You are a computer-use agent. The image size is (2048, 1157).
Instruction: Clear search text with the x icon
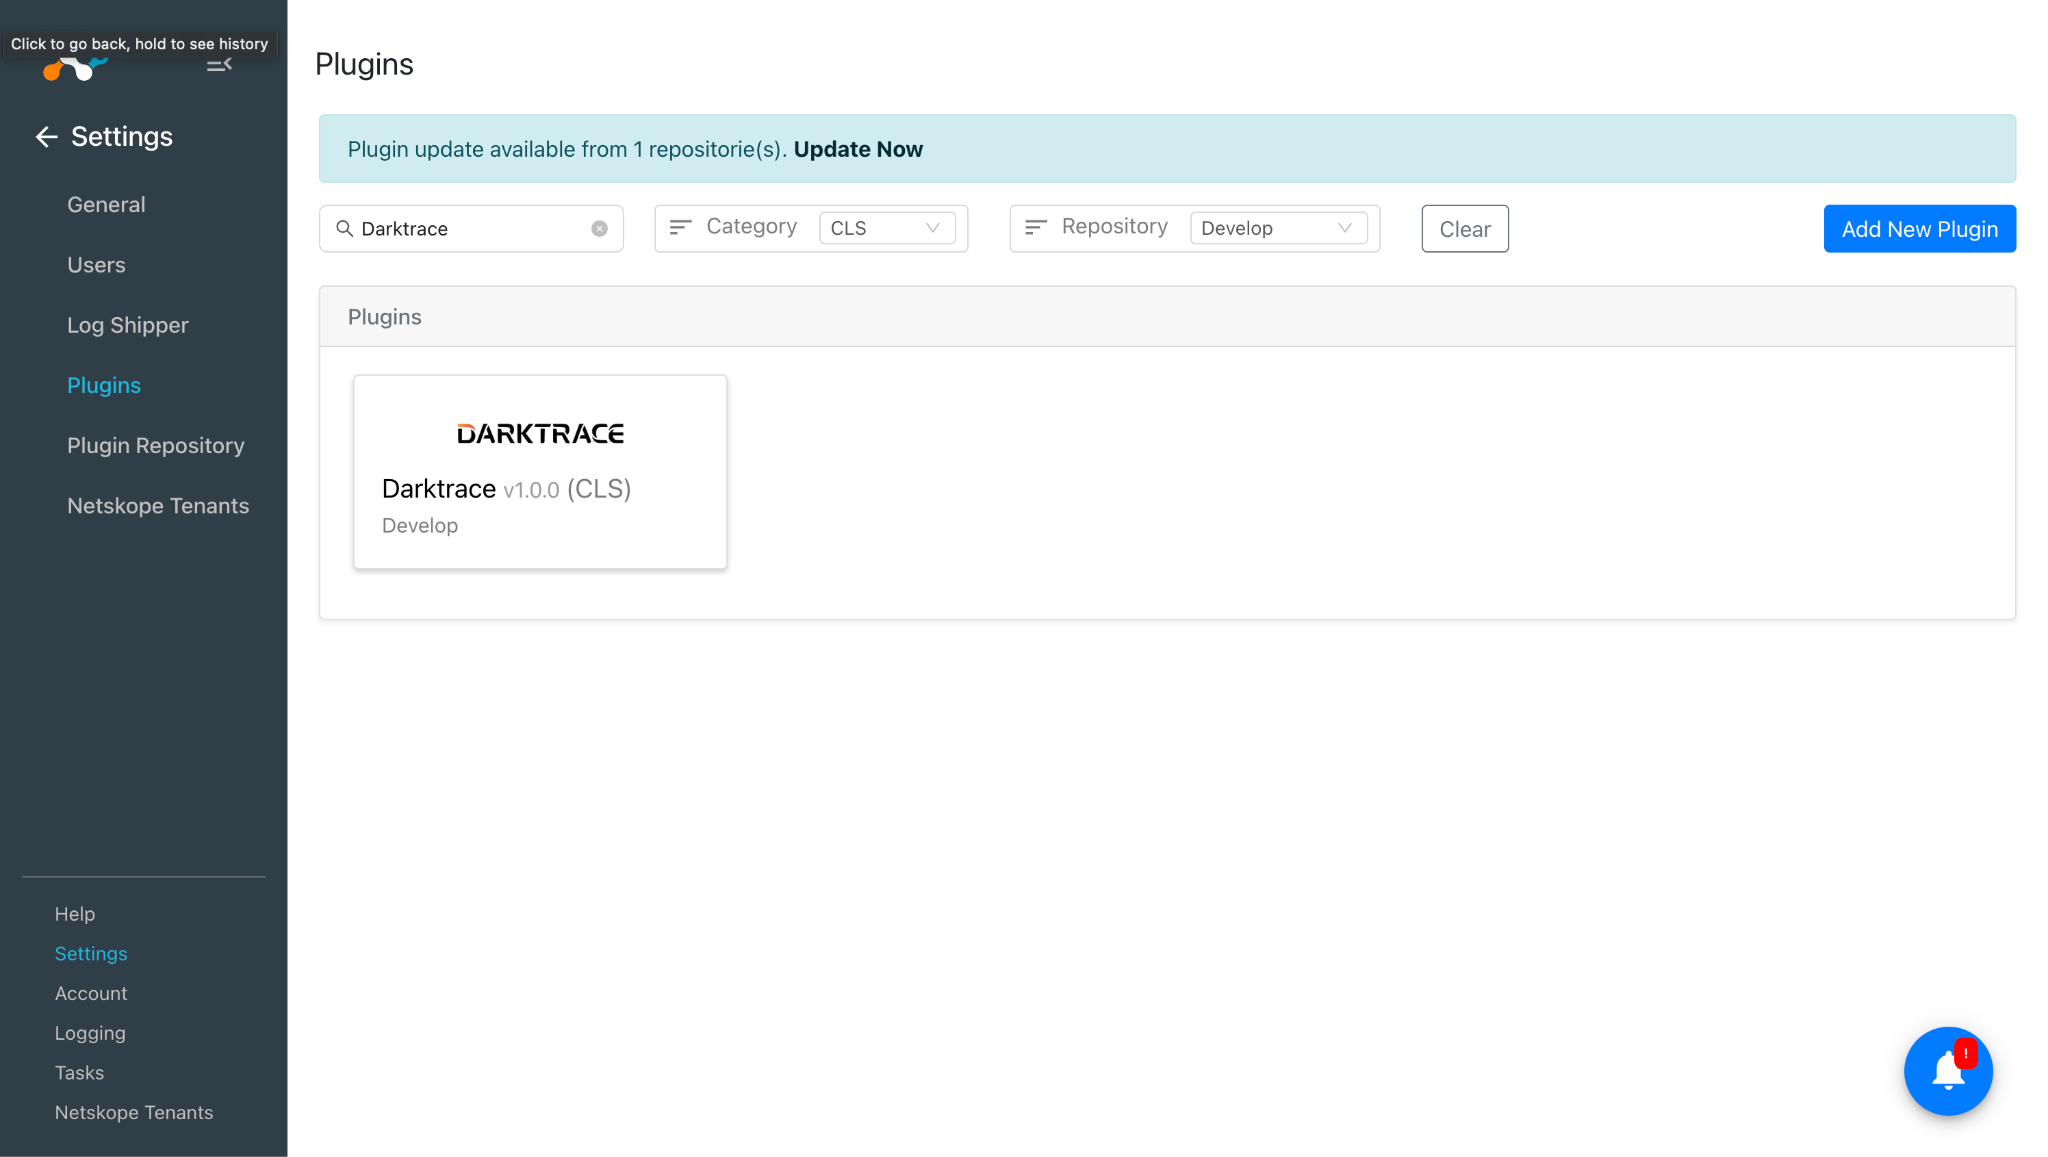click(x=599, y=229)
